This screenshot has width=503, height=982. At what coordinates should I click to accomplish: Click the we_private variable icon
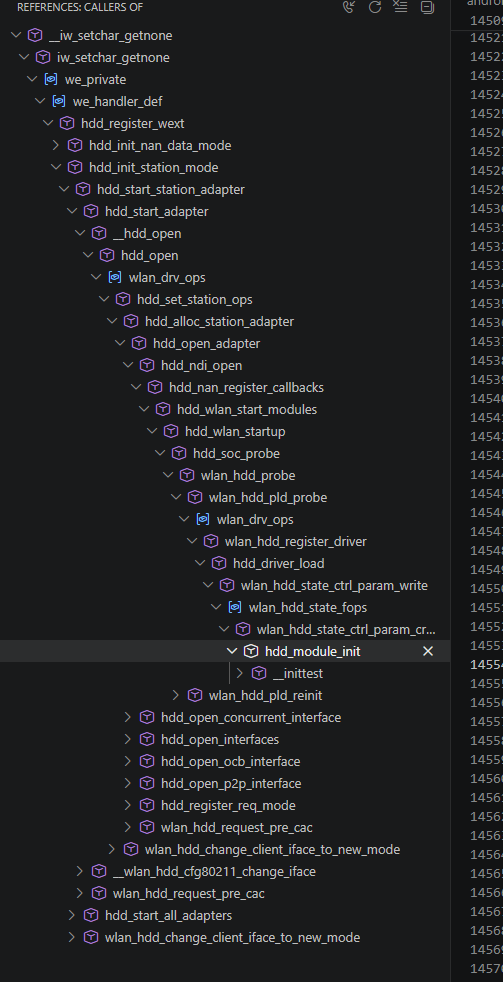51,80
